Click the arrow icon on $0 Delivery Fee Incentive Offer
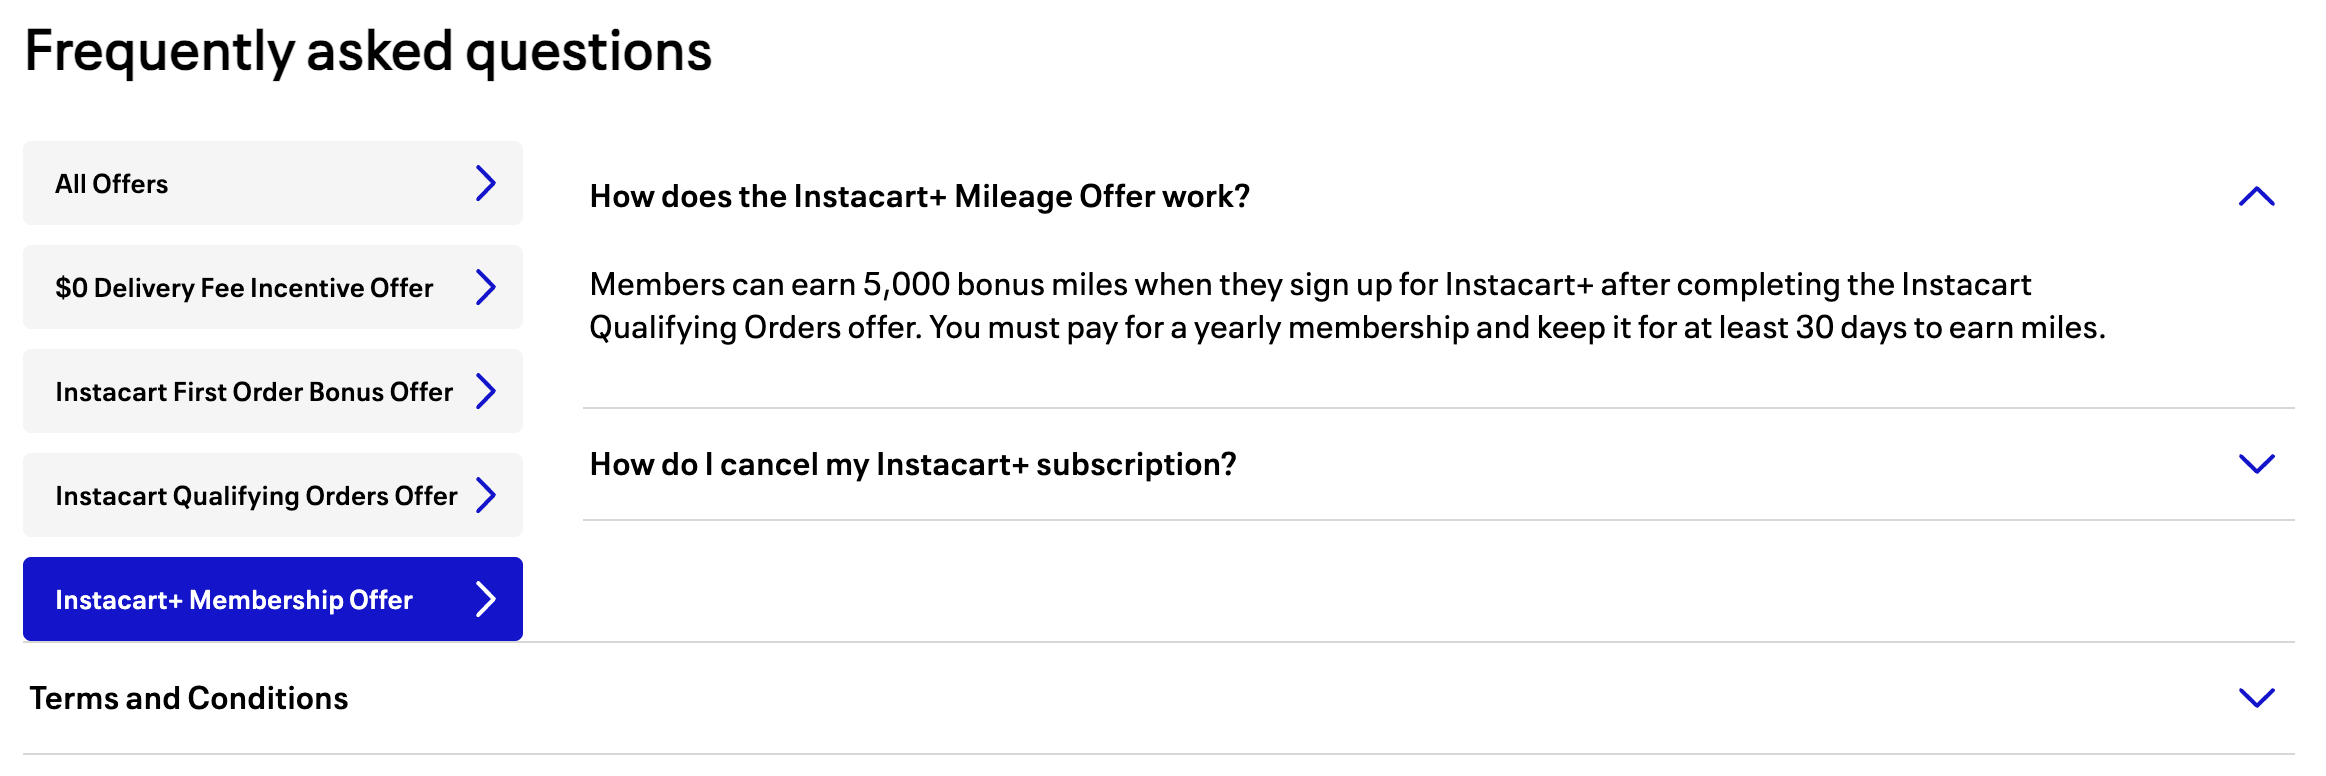The height and width of the screenshot is (776, 2326). pos(487,287)
